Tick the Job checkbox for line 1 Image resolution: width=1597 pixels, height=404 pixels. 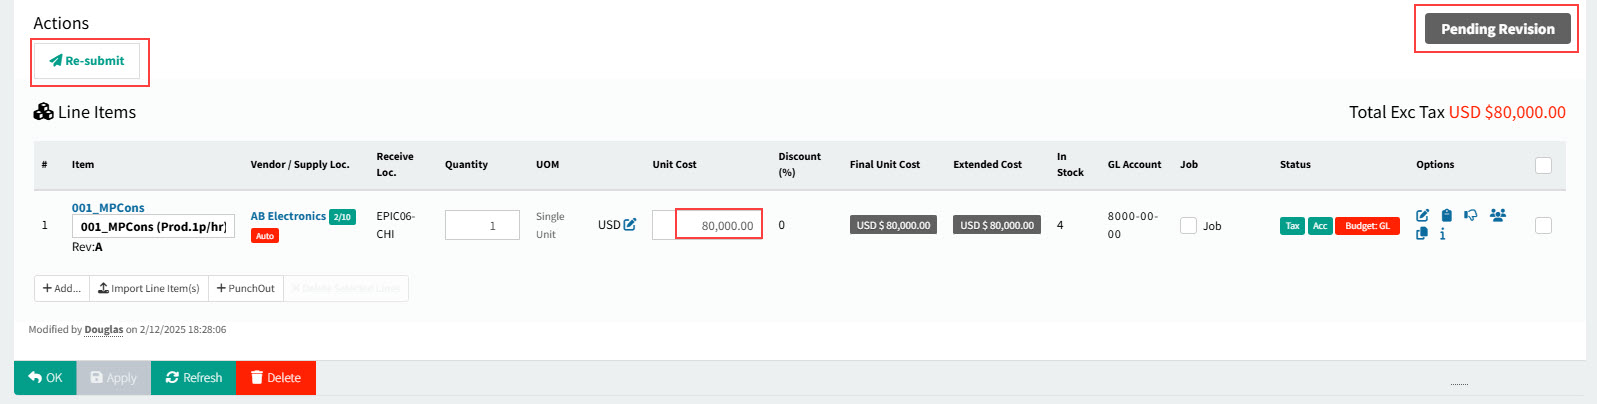(x=1188, y=226)
